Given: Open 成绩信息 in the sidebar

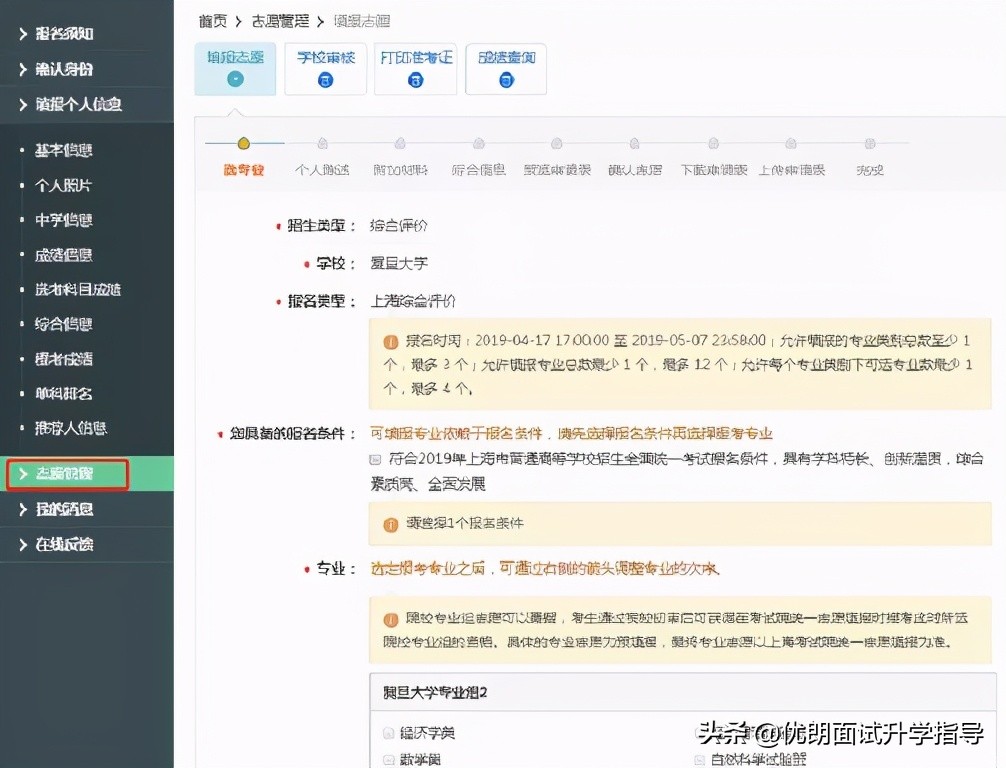Looking at the screenshot, I should tap(64, 255).
